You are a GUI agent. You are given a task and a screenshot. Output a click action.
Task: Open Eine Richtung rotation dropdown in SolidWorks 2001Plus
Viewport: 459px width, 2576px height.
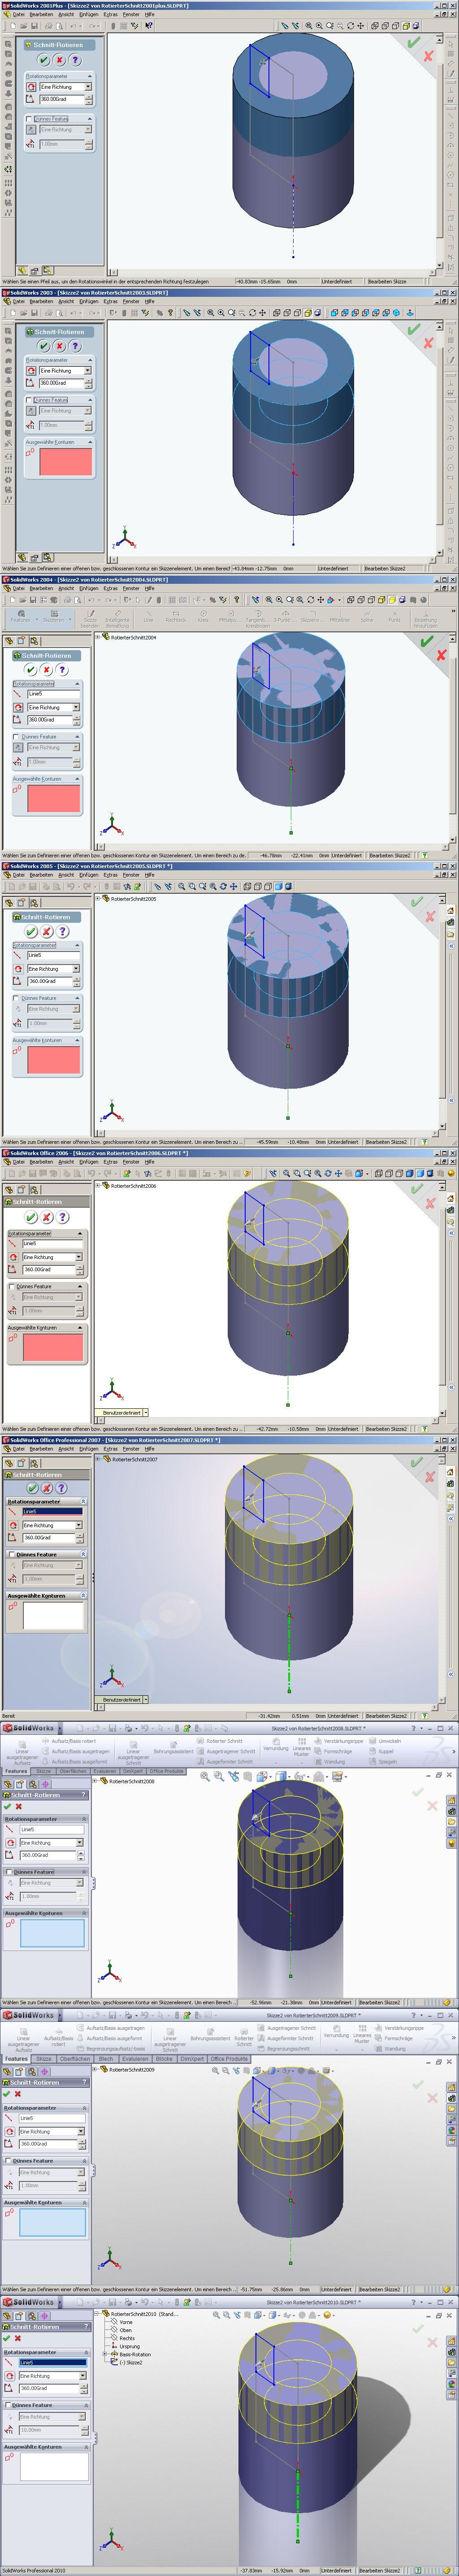click(88, 87)
